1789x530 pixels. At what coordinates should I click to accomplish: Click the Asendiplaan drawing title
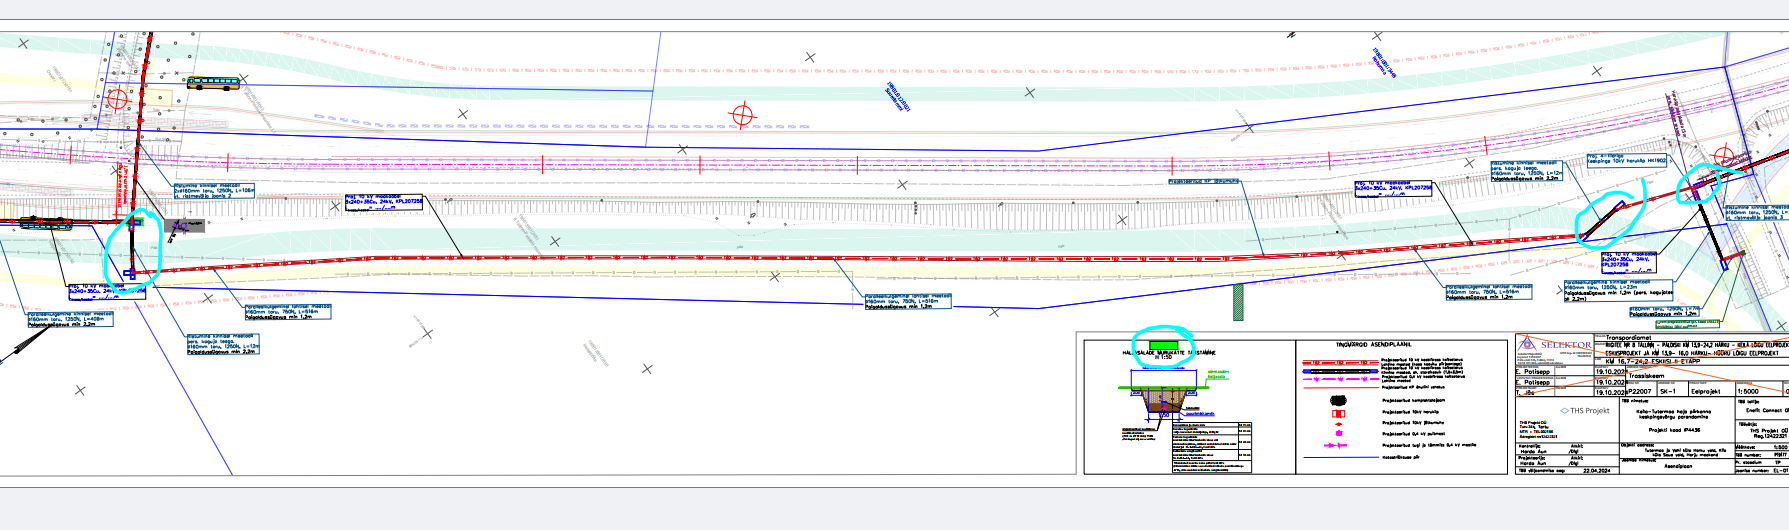pyautogui.click(x=1678, y=466)
